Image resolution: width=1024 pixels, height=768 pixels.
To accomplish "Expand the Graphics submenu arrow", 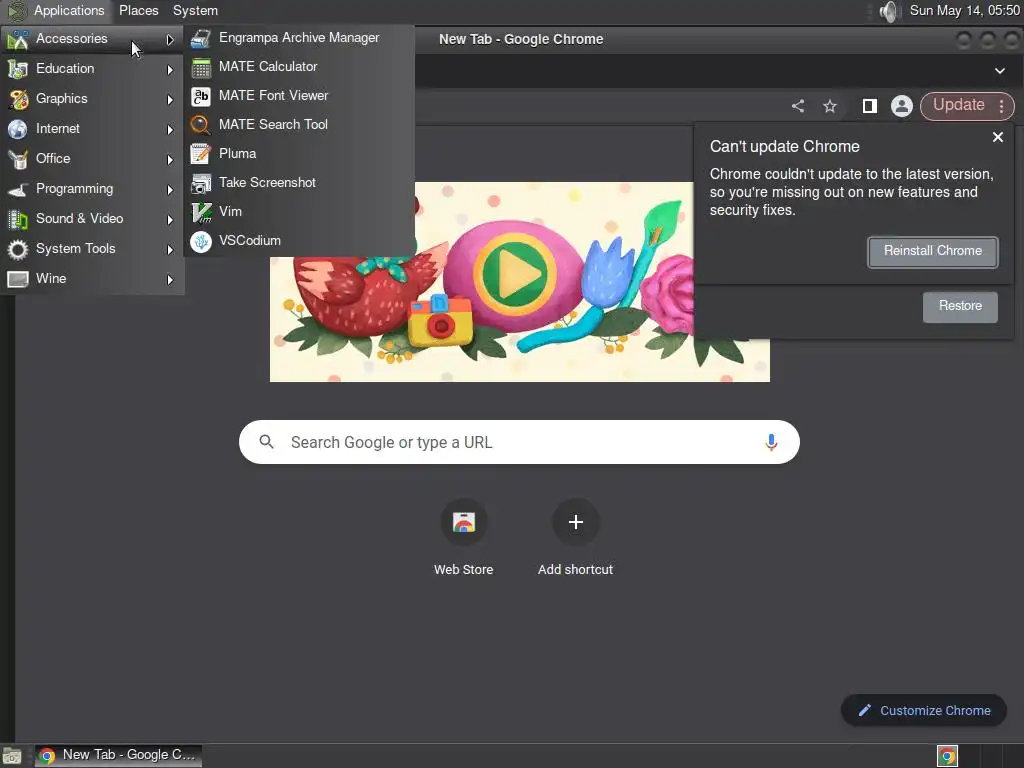I will (x=170, y=99).
